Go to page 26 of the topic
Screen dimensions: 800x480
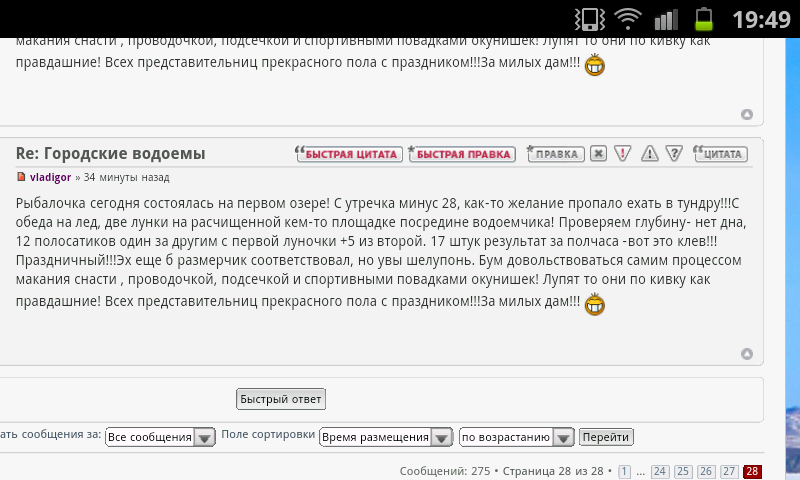tap(706, 471)
